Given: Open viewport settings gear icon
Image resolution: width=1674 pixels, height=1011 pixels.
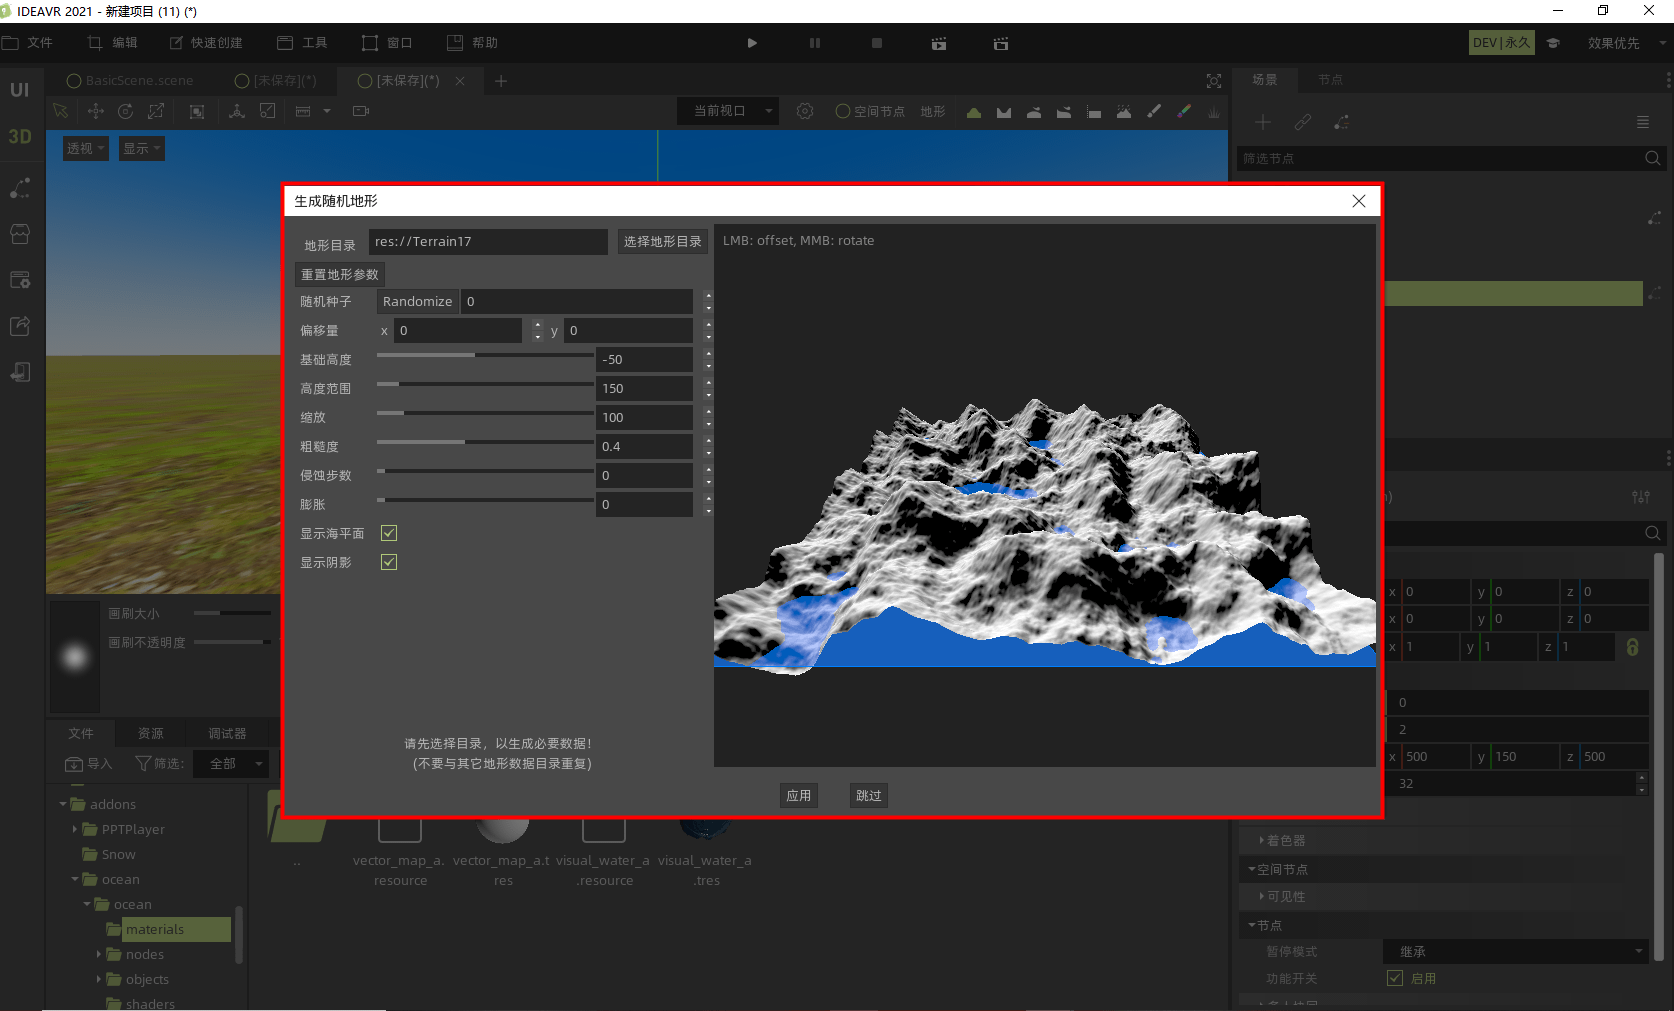Looking at the screenshot, I should point(805,111).
